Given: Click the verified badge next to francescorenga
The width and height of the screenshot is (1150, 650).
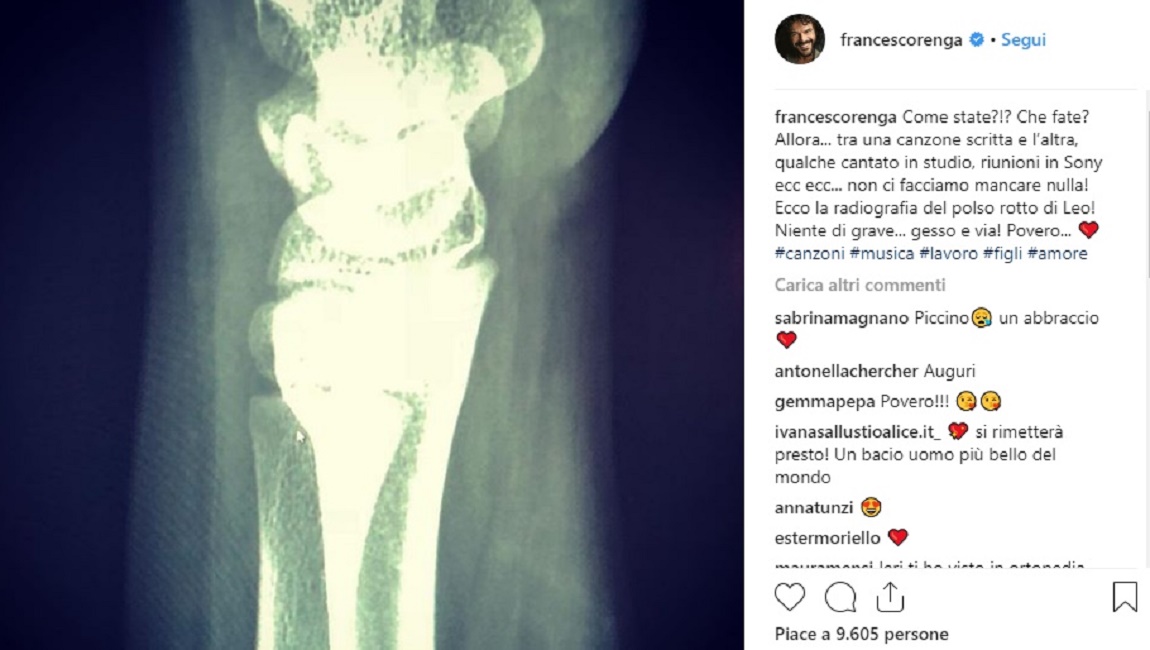Looking at the screenshot, I should coord(976,40).
